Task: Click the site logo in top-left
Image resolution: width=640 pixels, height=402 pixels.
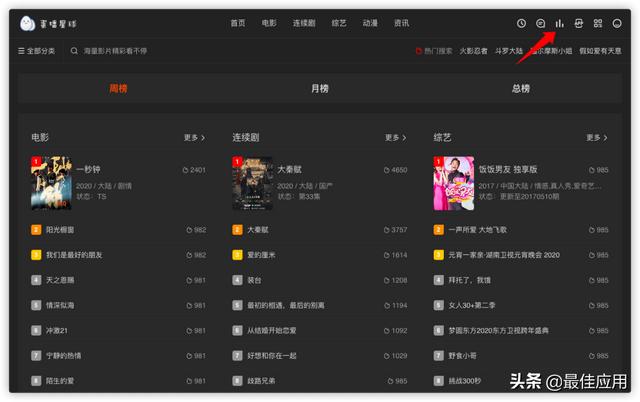Action: coord(48,24)
